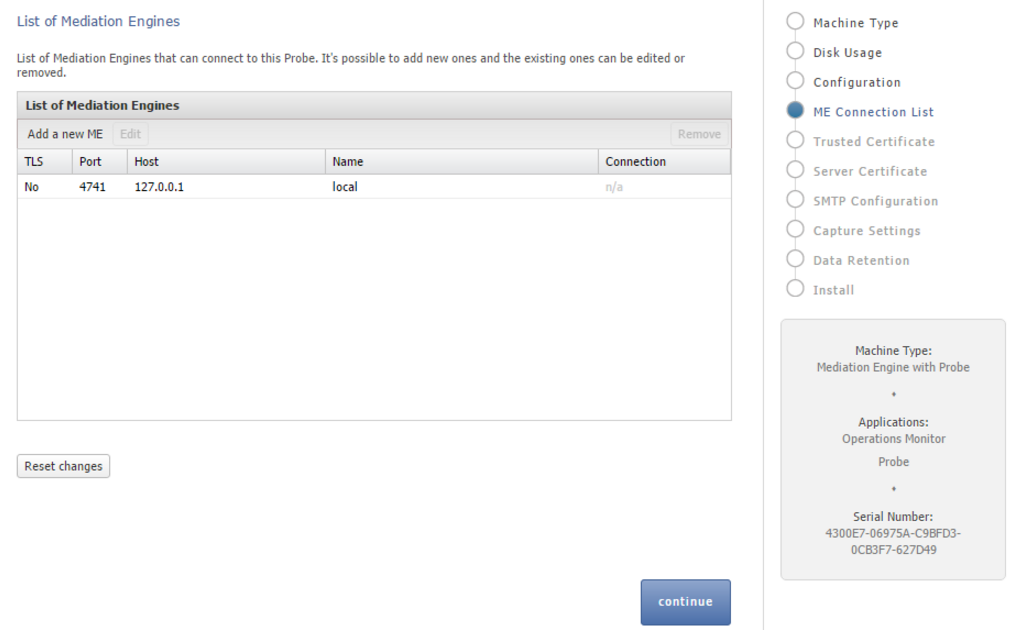
Task: Click the Install step circle
Action: (x=795, y=289)
